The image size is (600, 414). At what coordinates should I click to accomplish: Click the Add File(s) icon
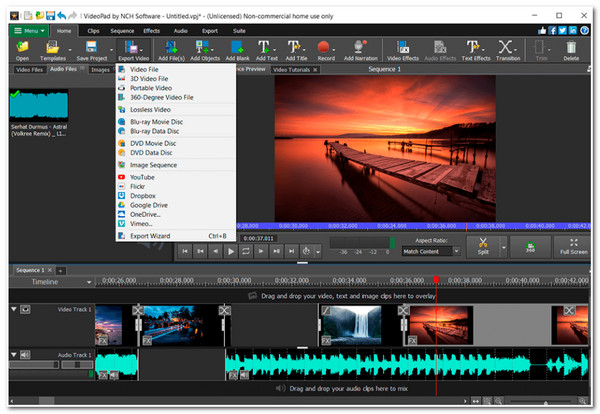171,51
